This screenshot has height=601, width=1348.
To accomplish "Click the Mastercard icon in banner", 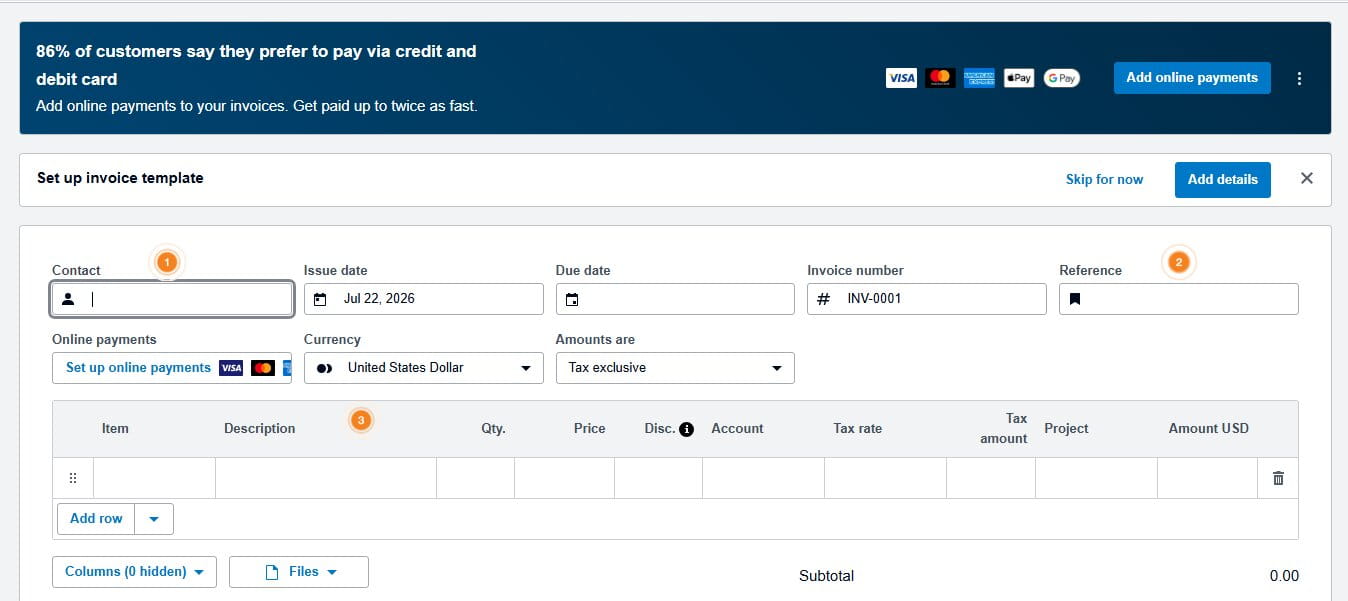I will [x=940, y=78].
